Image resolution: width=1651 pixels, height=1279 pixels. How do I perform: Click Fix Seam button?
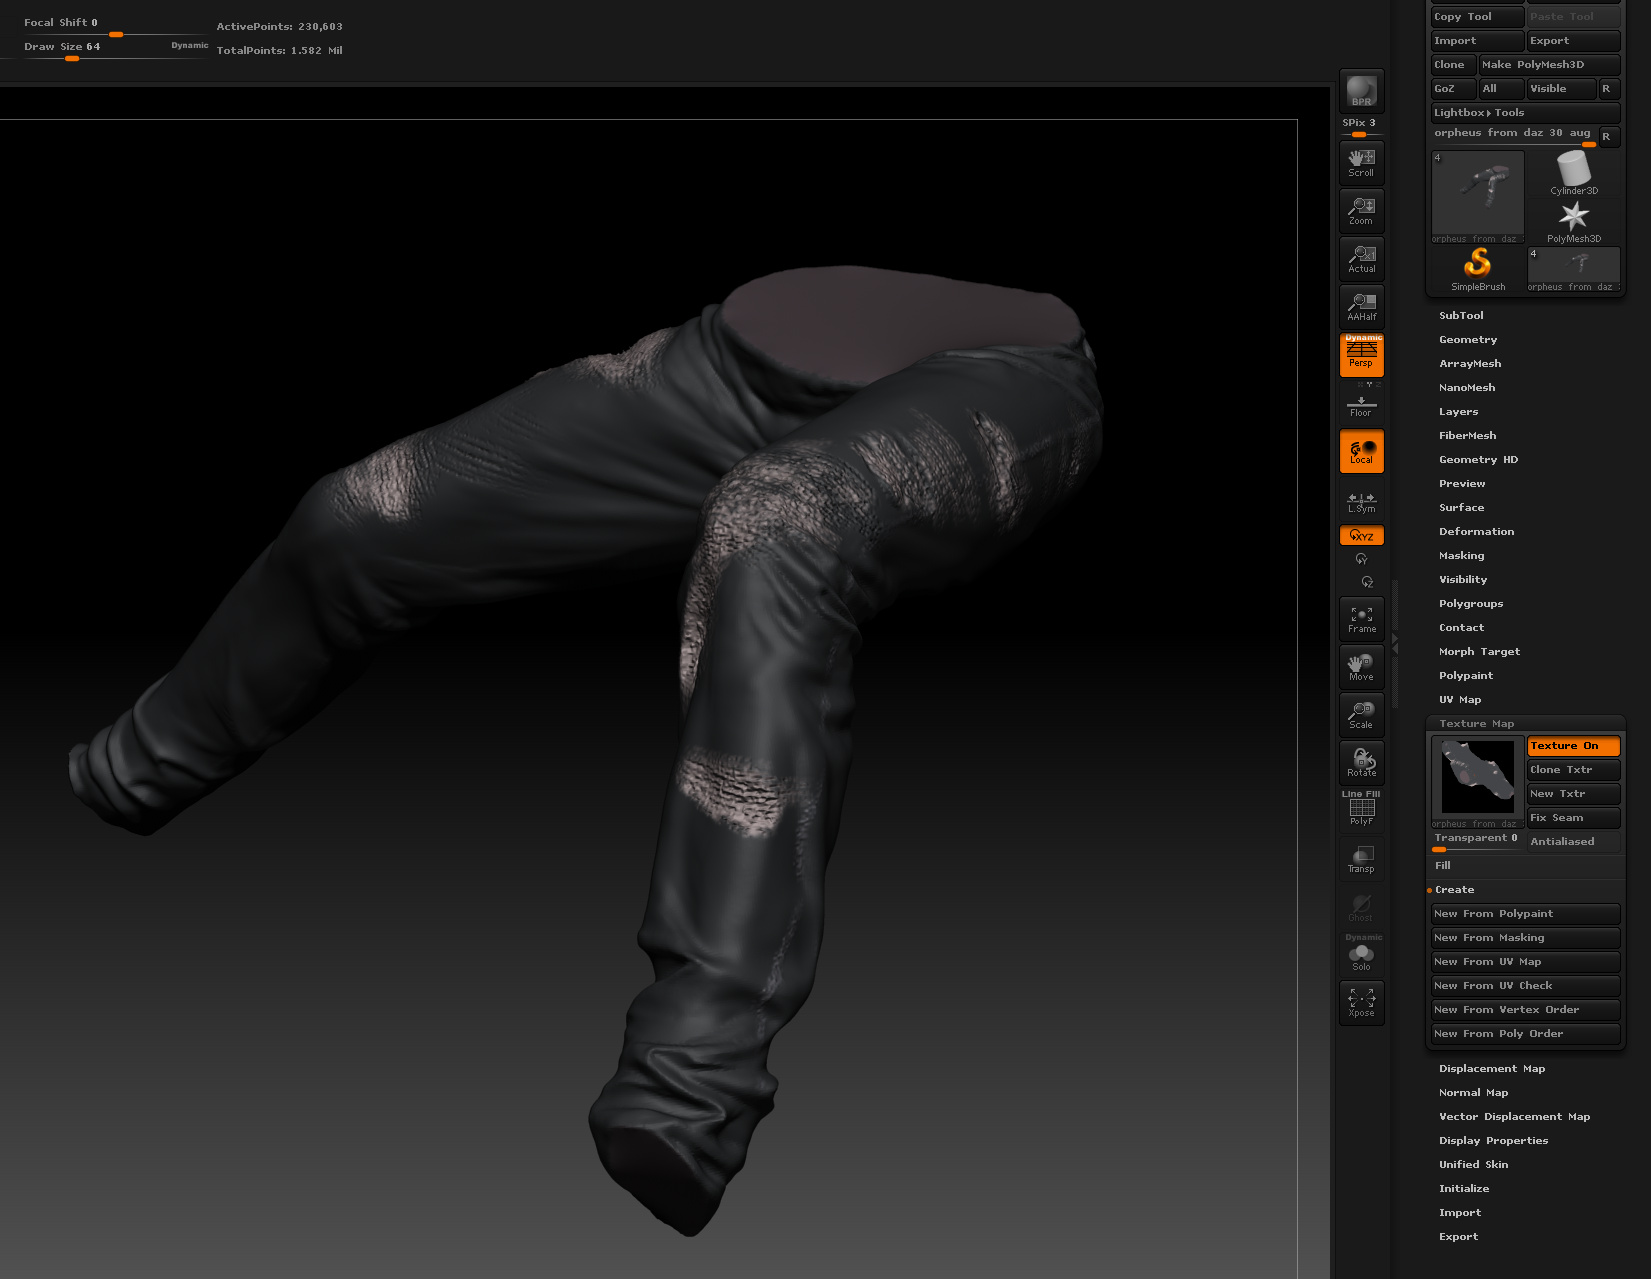click(x=1574, y=818)
